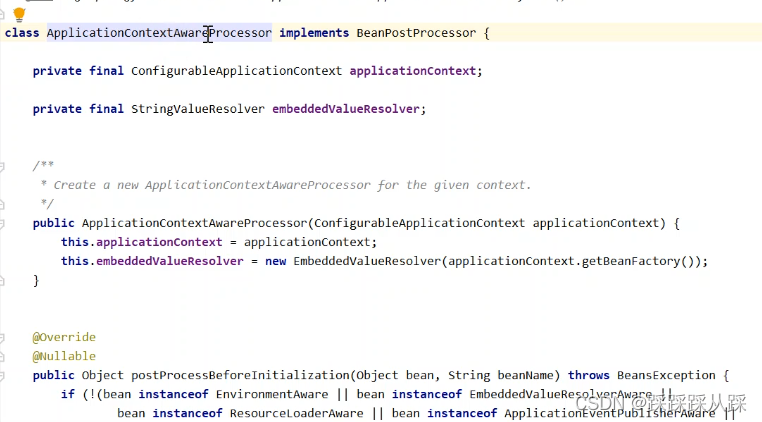The width and height of the screenshot is (762, 422).
Task: Click the ApplicationContextAwareProcessor constructor name
Action: click(x=194, y=223)
